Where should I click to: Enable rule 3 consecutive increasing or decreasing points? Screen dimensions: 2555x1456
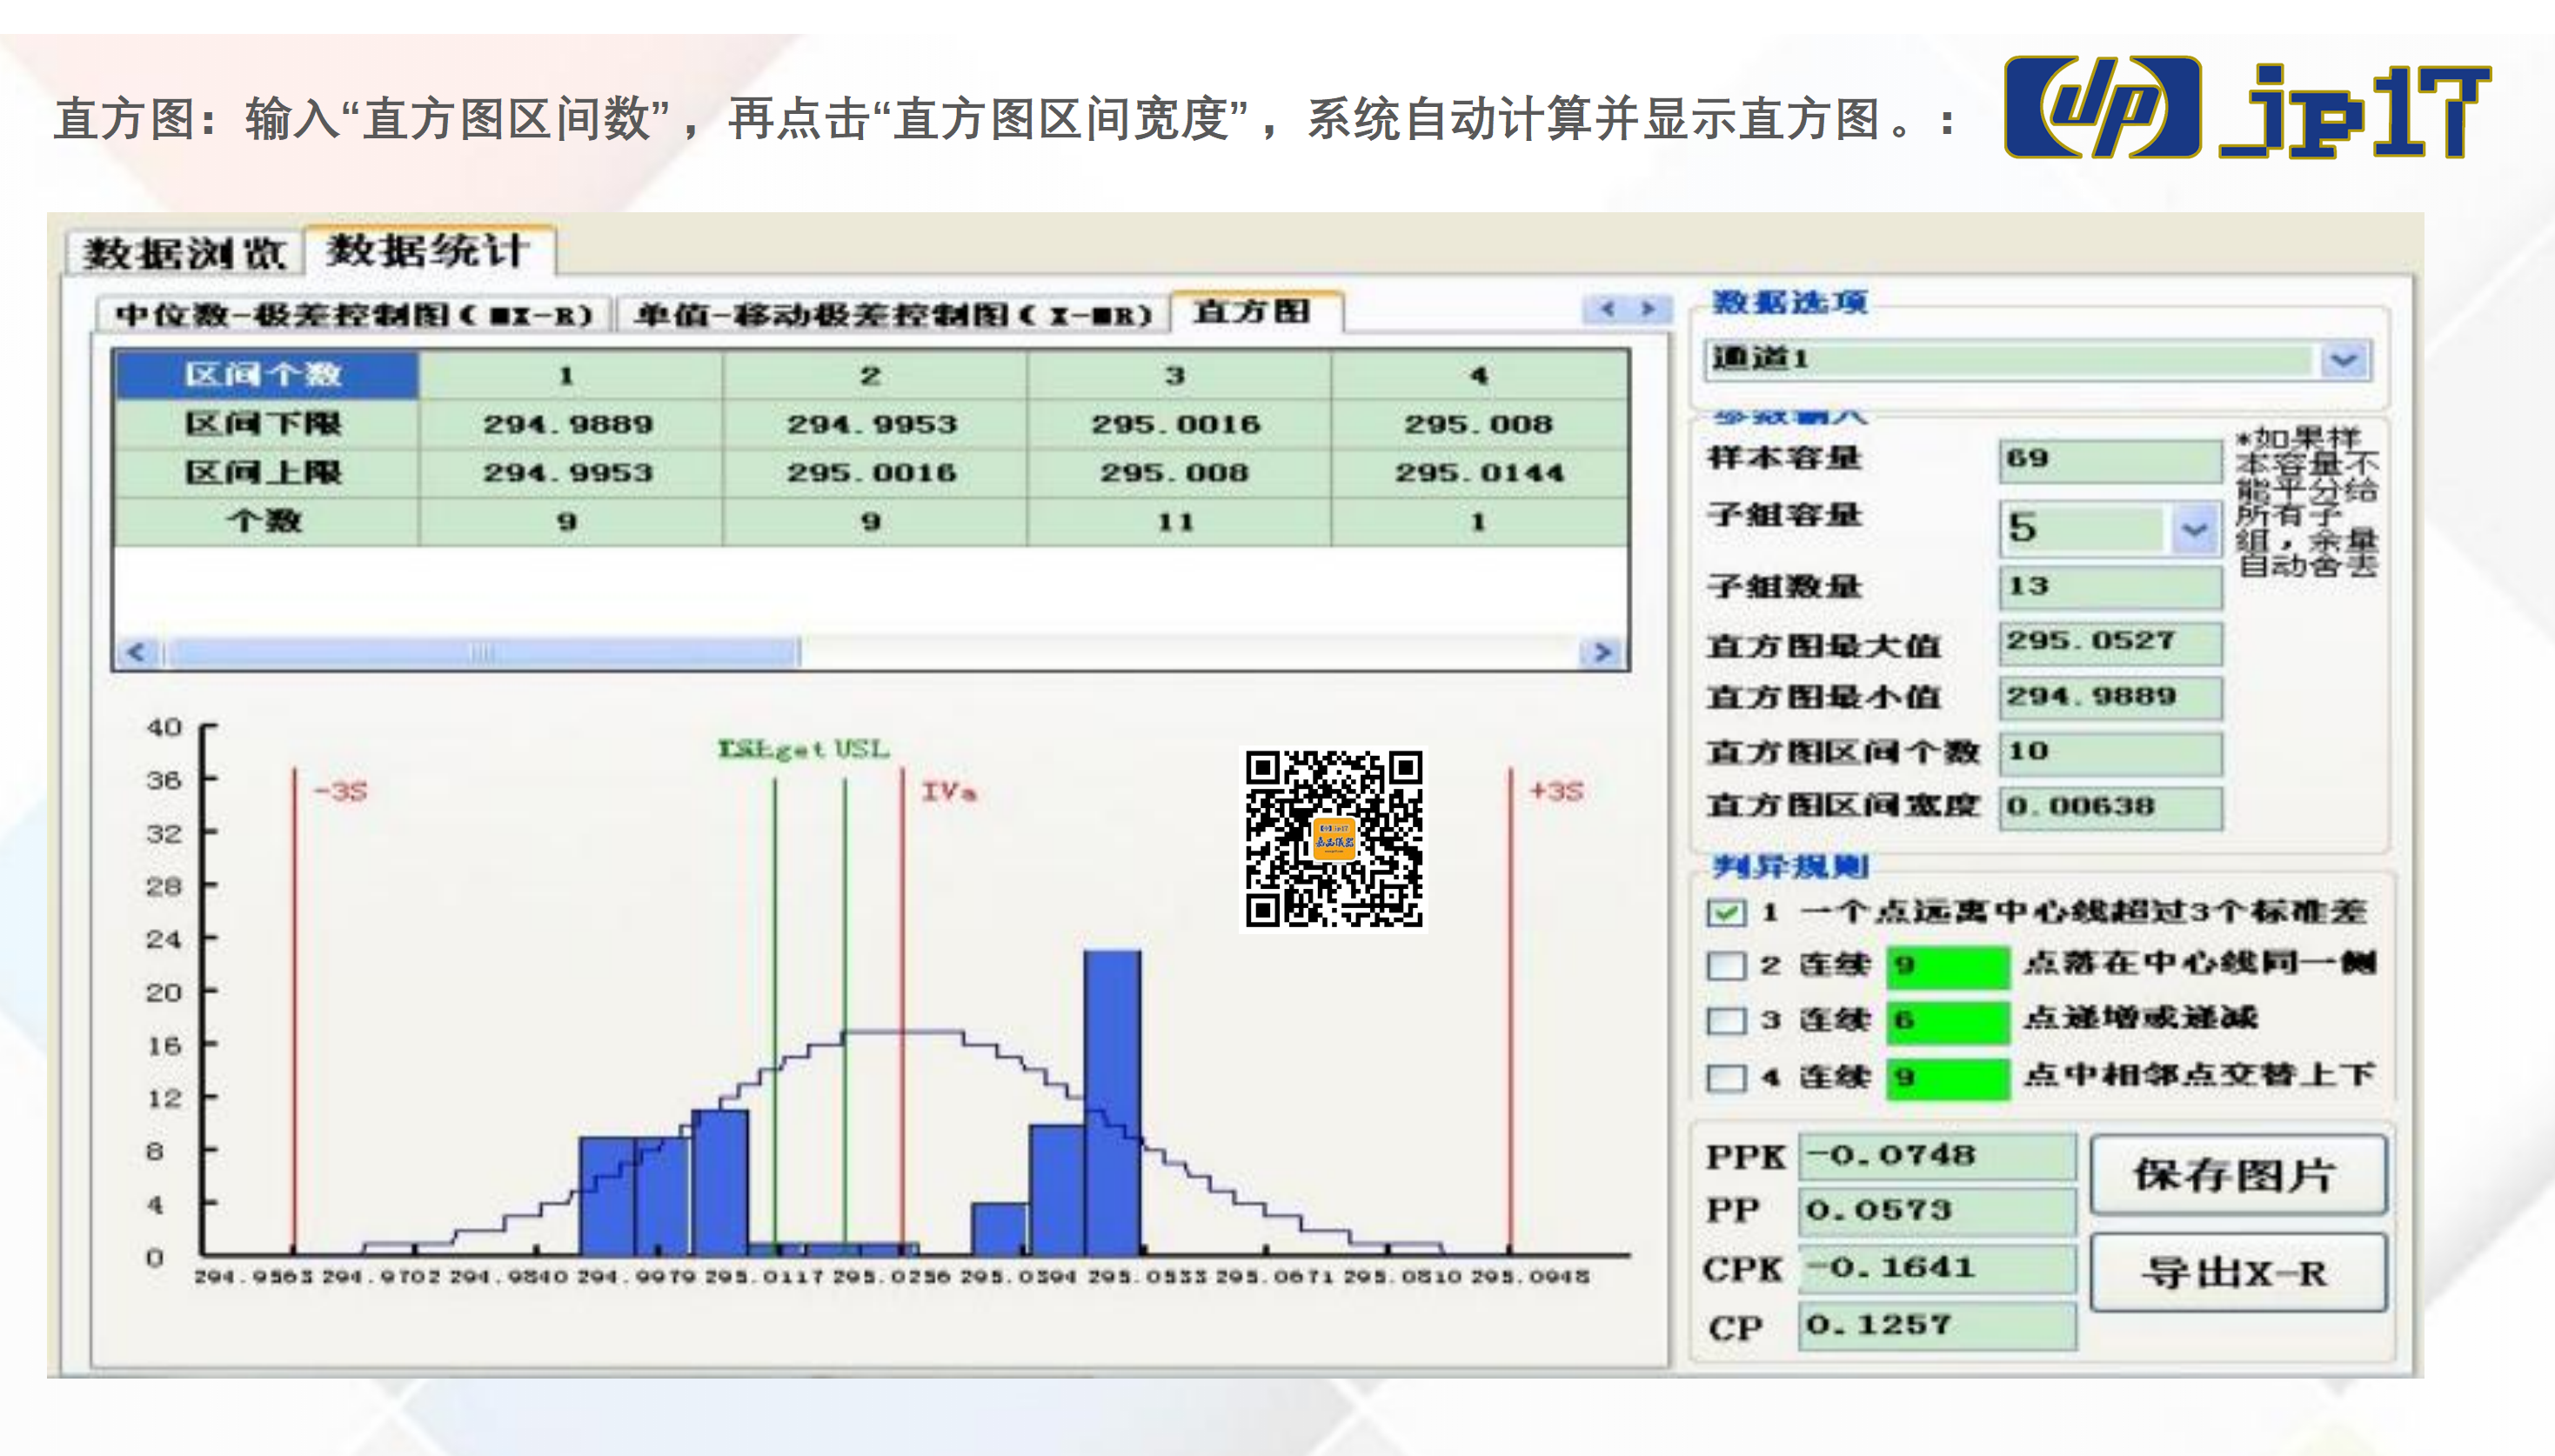(1726, 1020)
